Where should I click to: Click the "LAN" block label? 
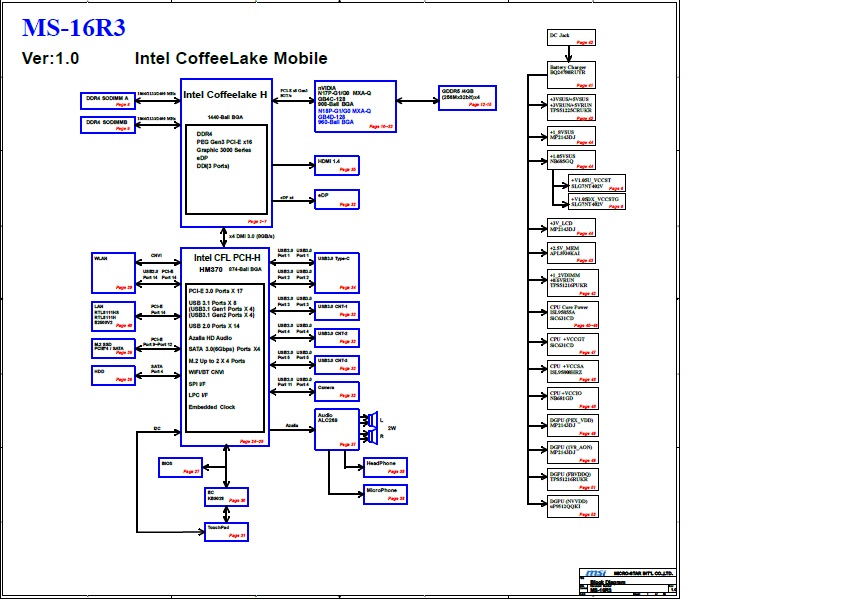pyautogui.click(x=98, y=307)
